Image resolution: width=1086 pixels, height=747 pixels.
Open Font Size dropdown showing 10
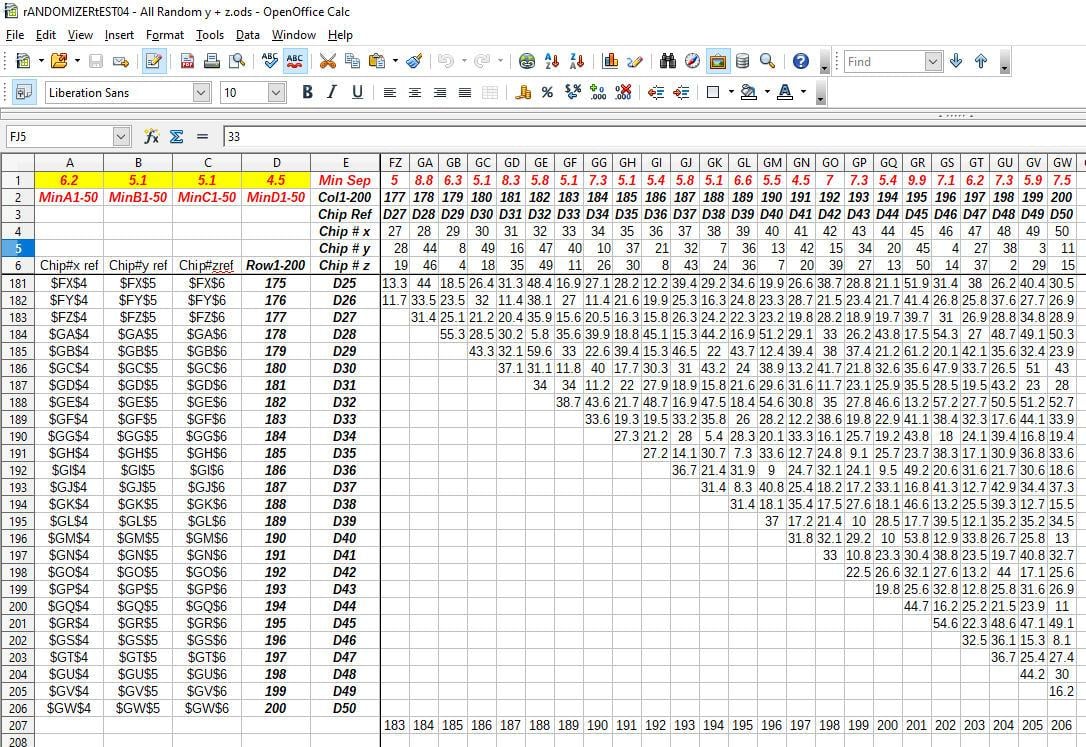[x=276, y=93]
